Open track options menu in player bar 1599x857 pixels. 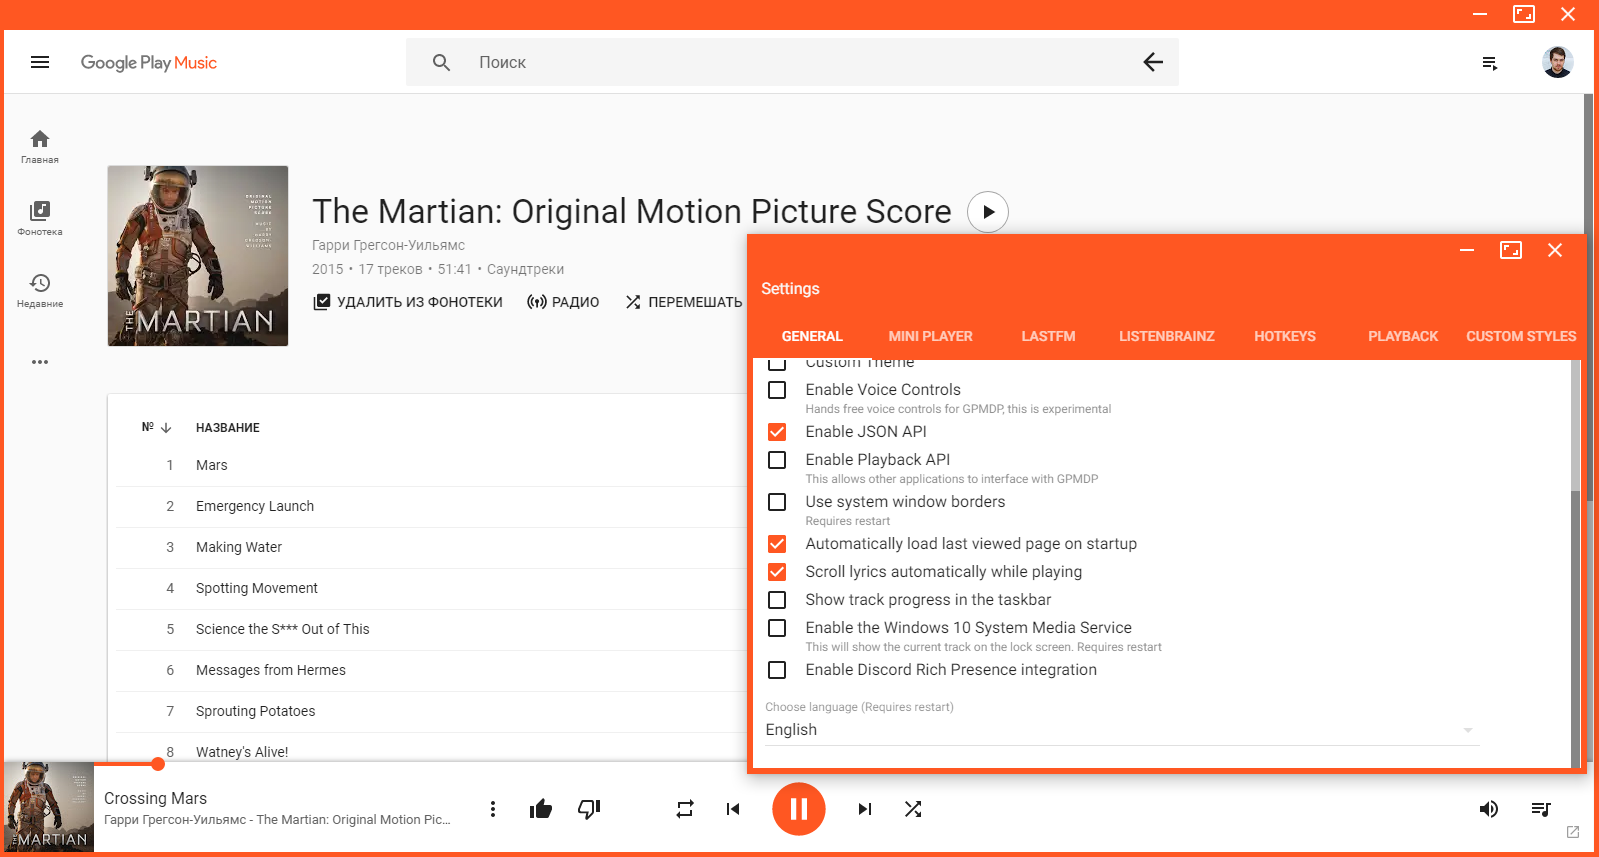pos(493,809)
